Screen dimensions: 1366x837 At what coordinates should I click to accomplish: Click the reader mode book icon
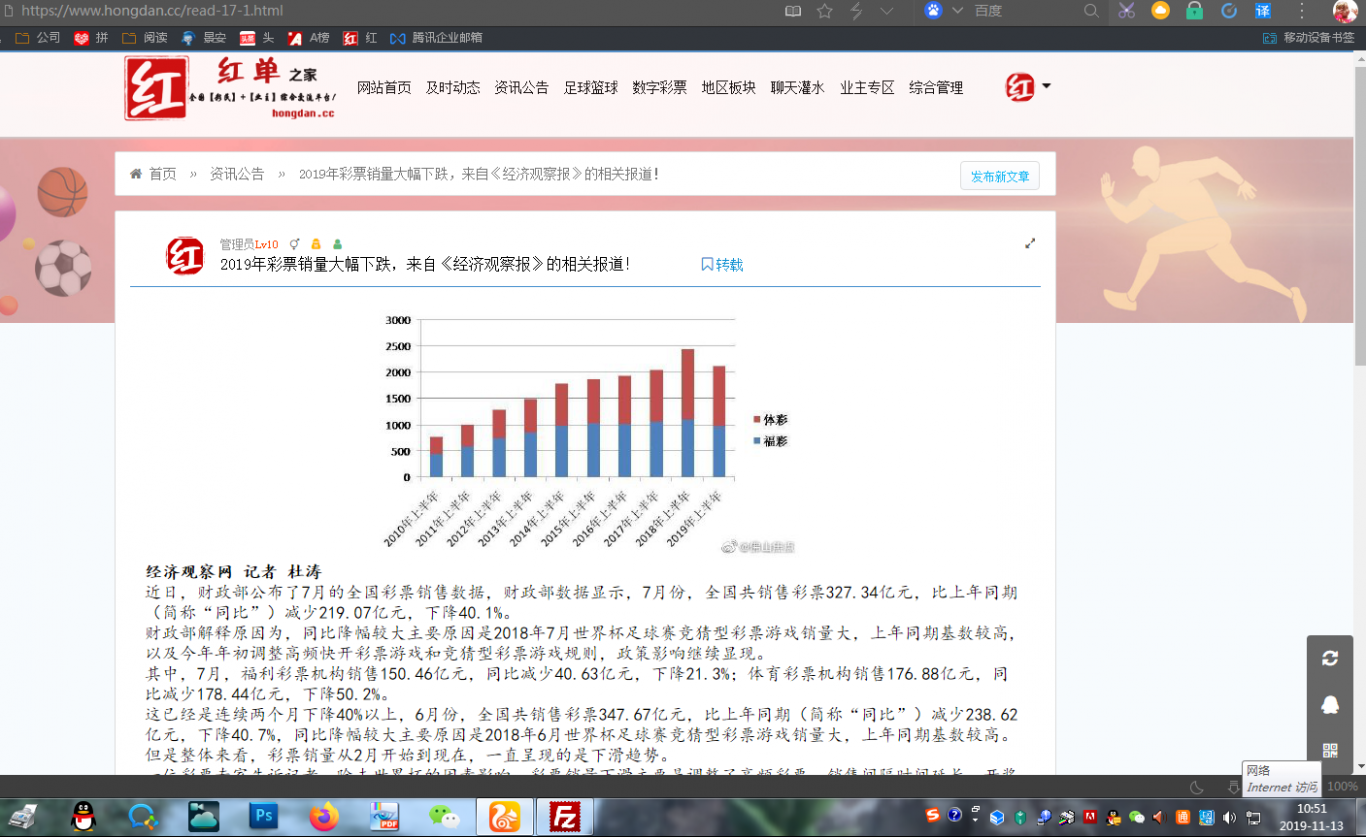[793, 11]
